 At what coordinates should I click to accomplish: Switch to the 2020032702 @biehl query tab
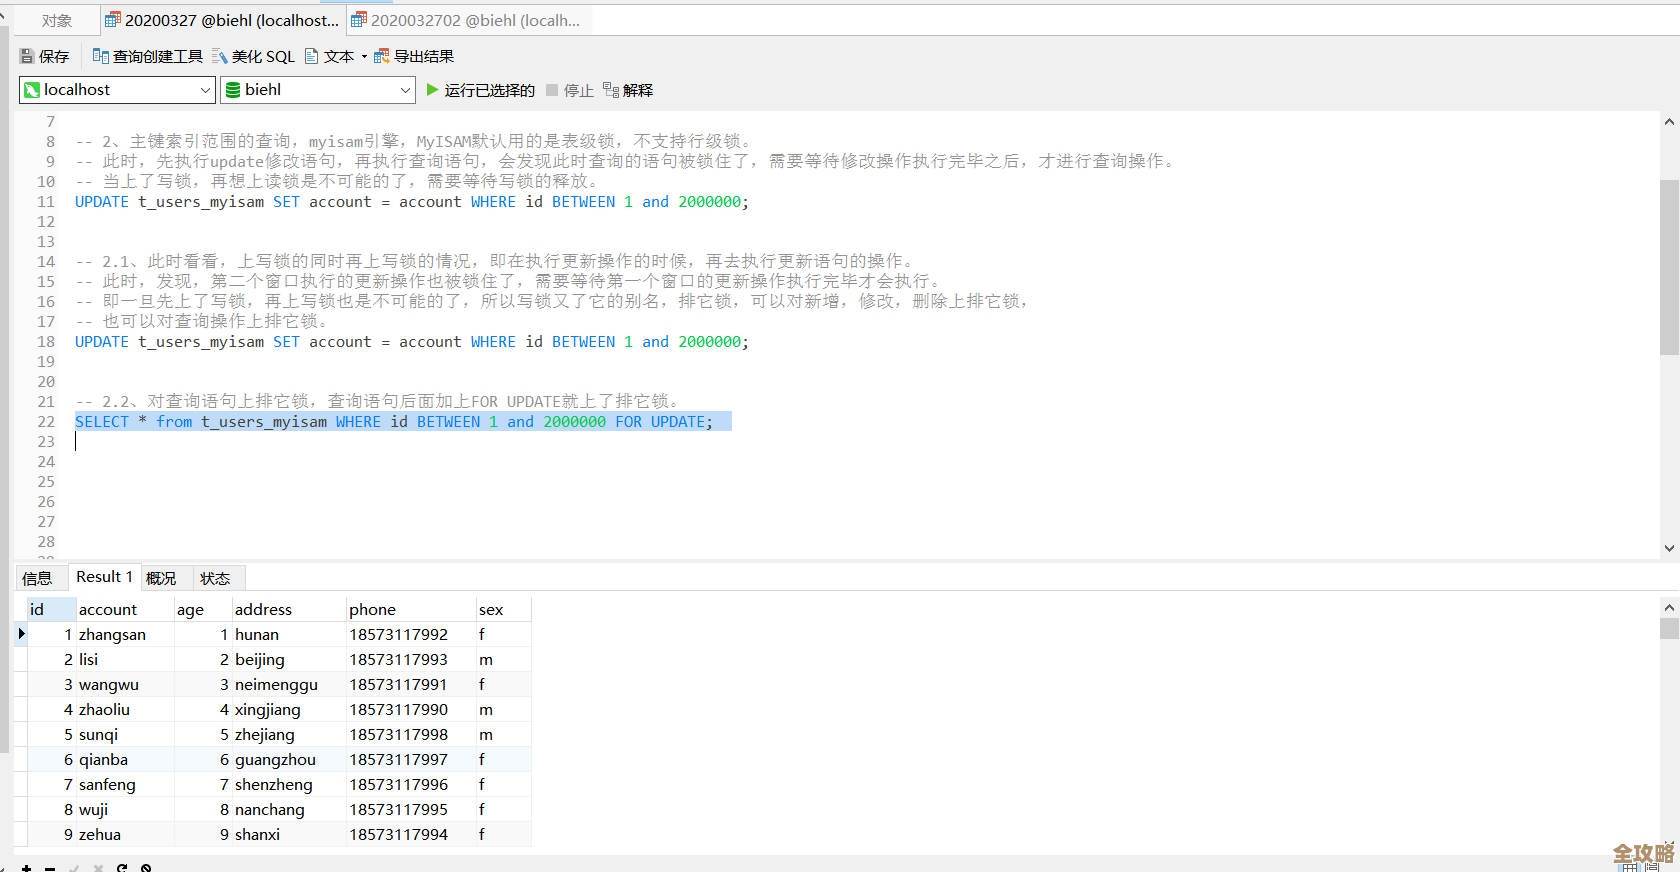[x=470, y=20]
